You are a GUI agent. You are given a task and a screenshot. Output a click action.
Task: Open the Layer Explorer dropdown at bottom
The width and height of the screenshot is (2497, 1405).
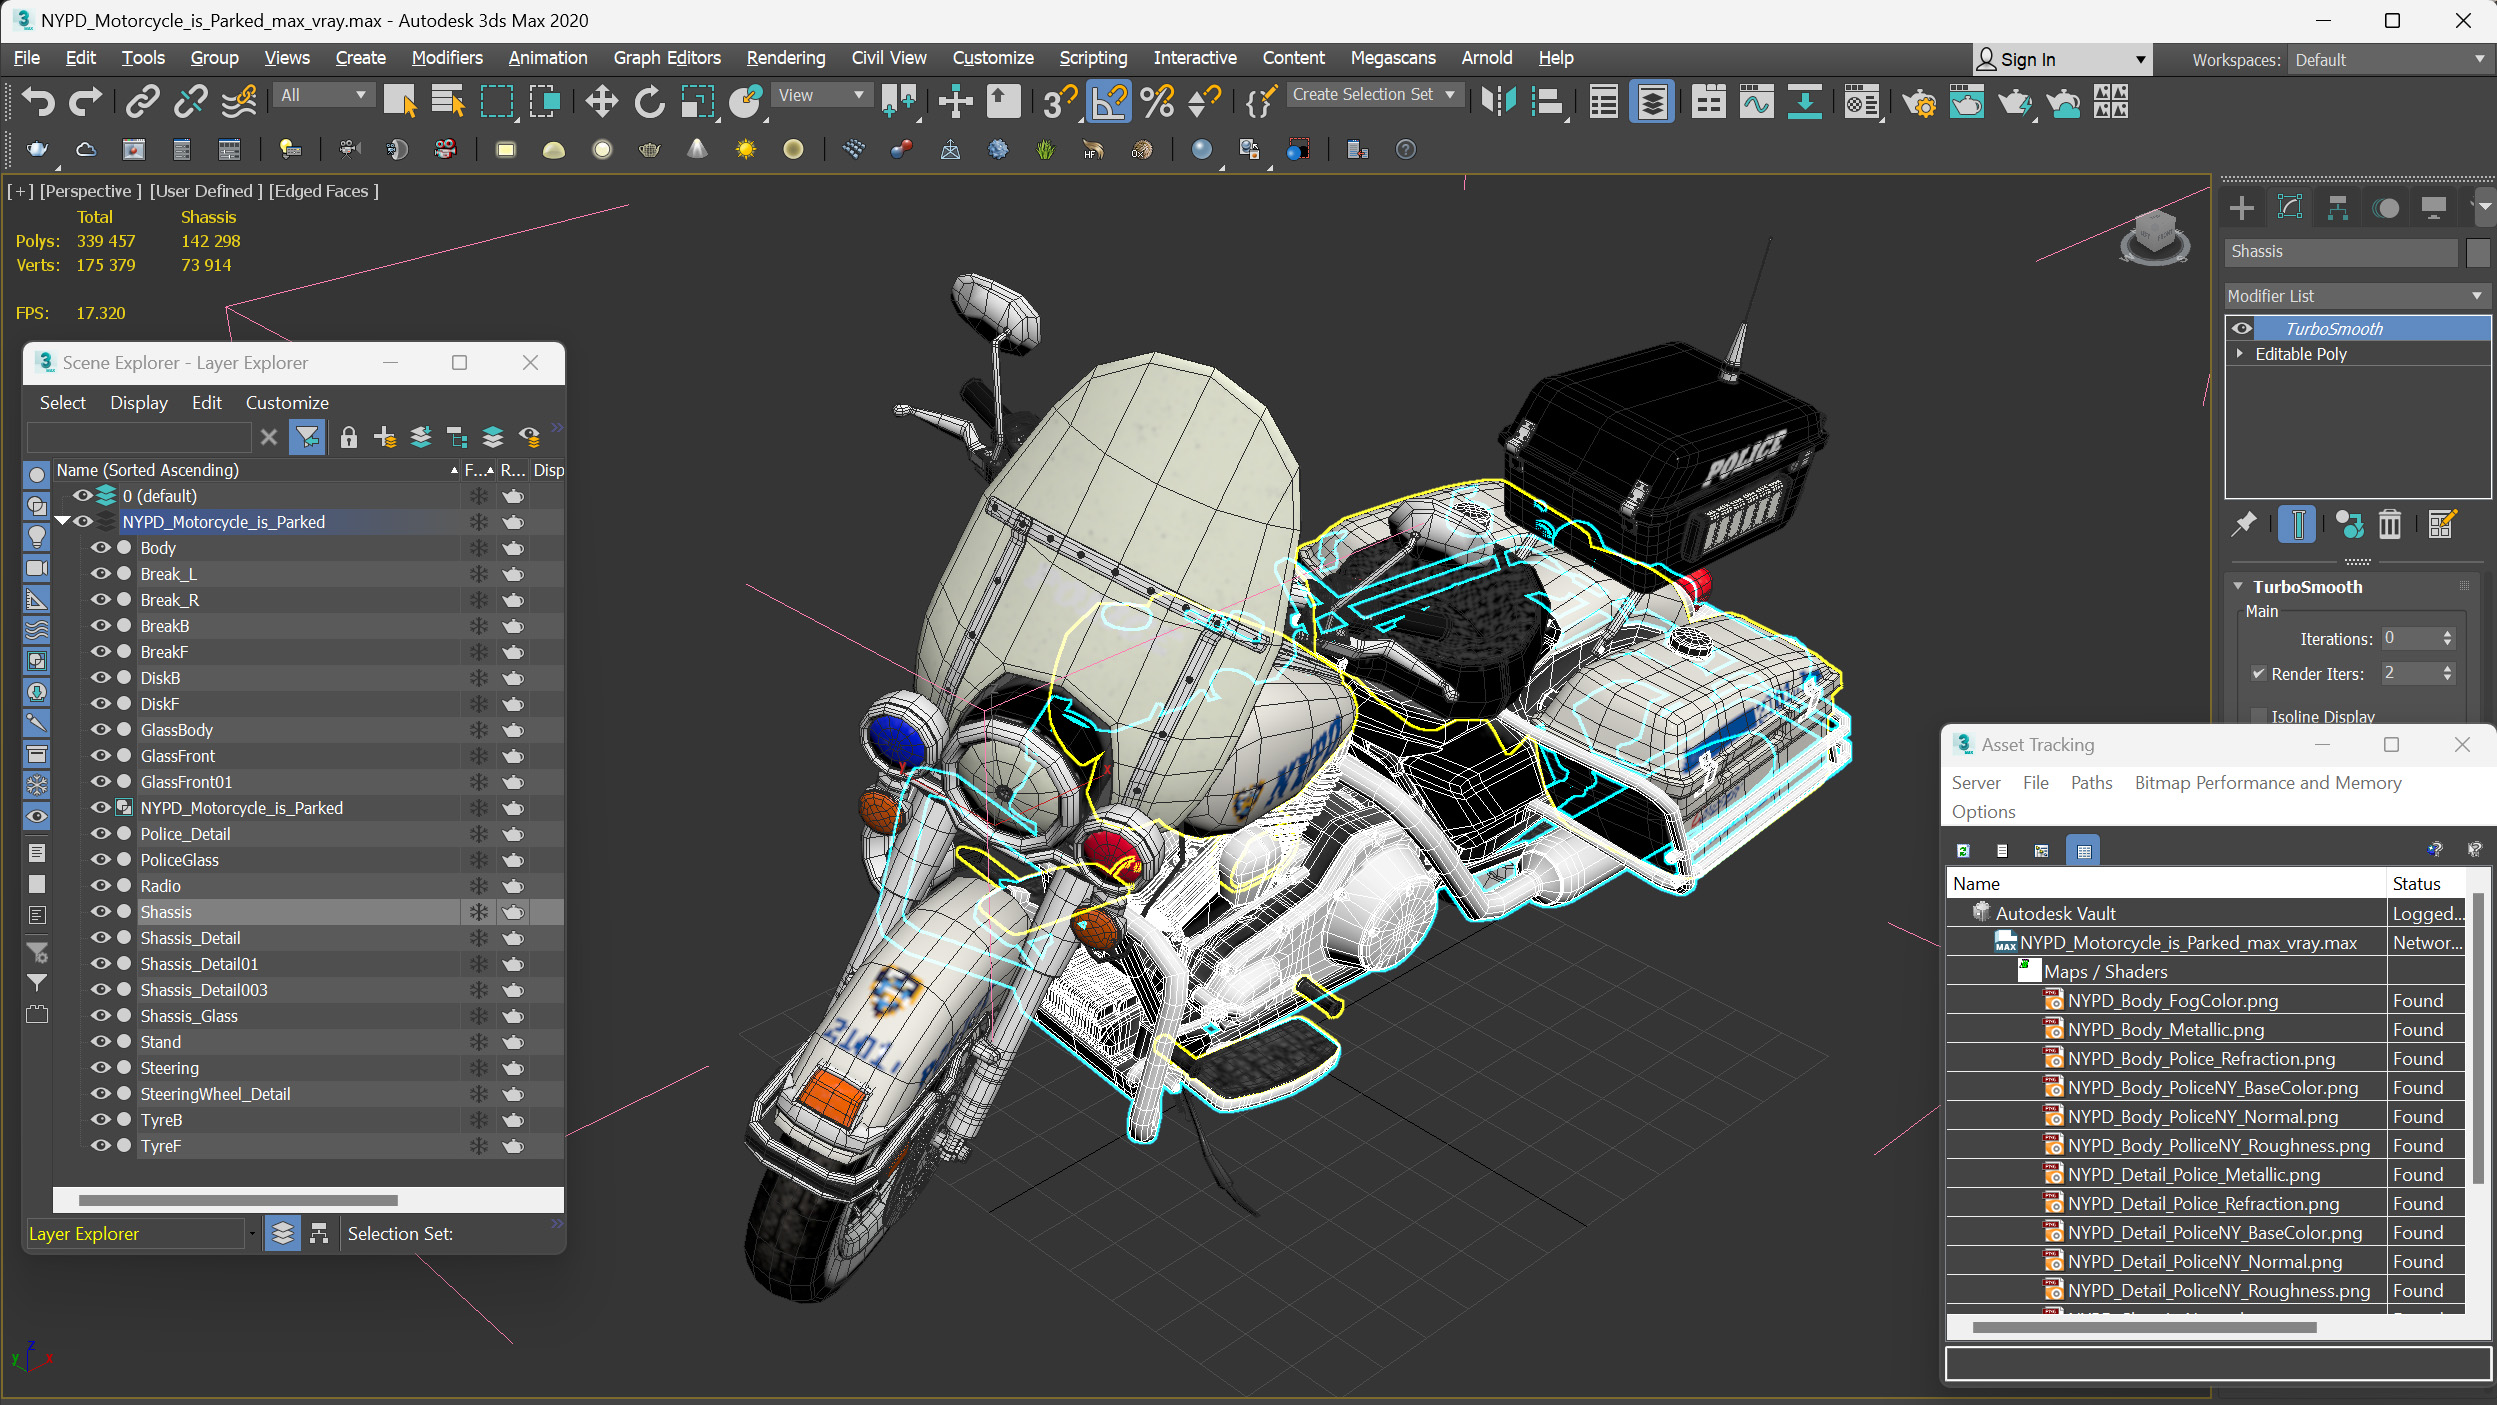(252, 1233)
